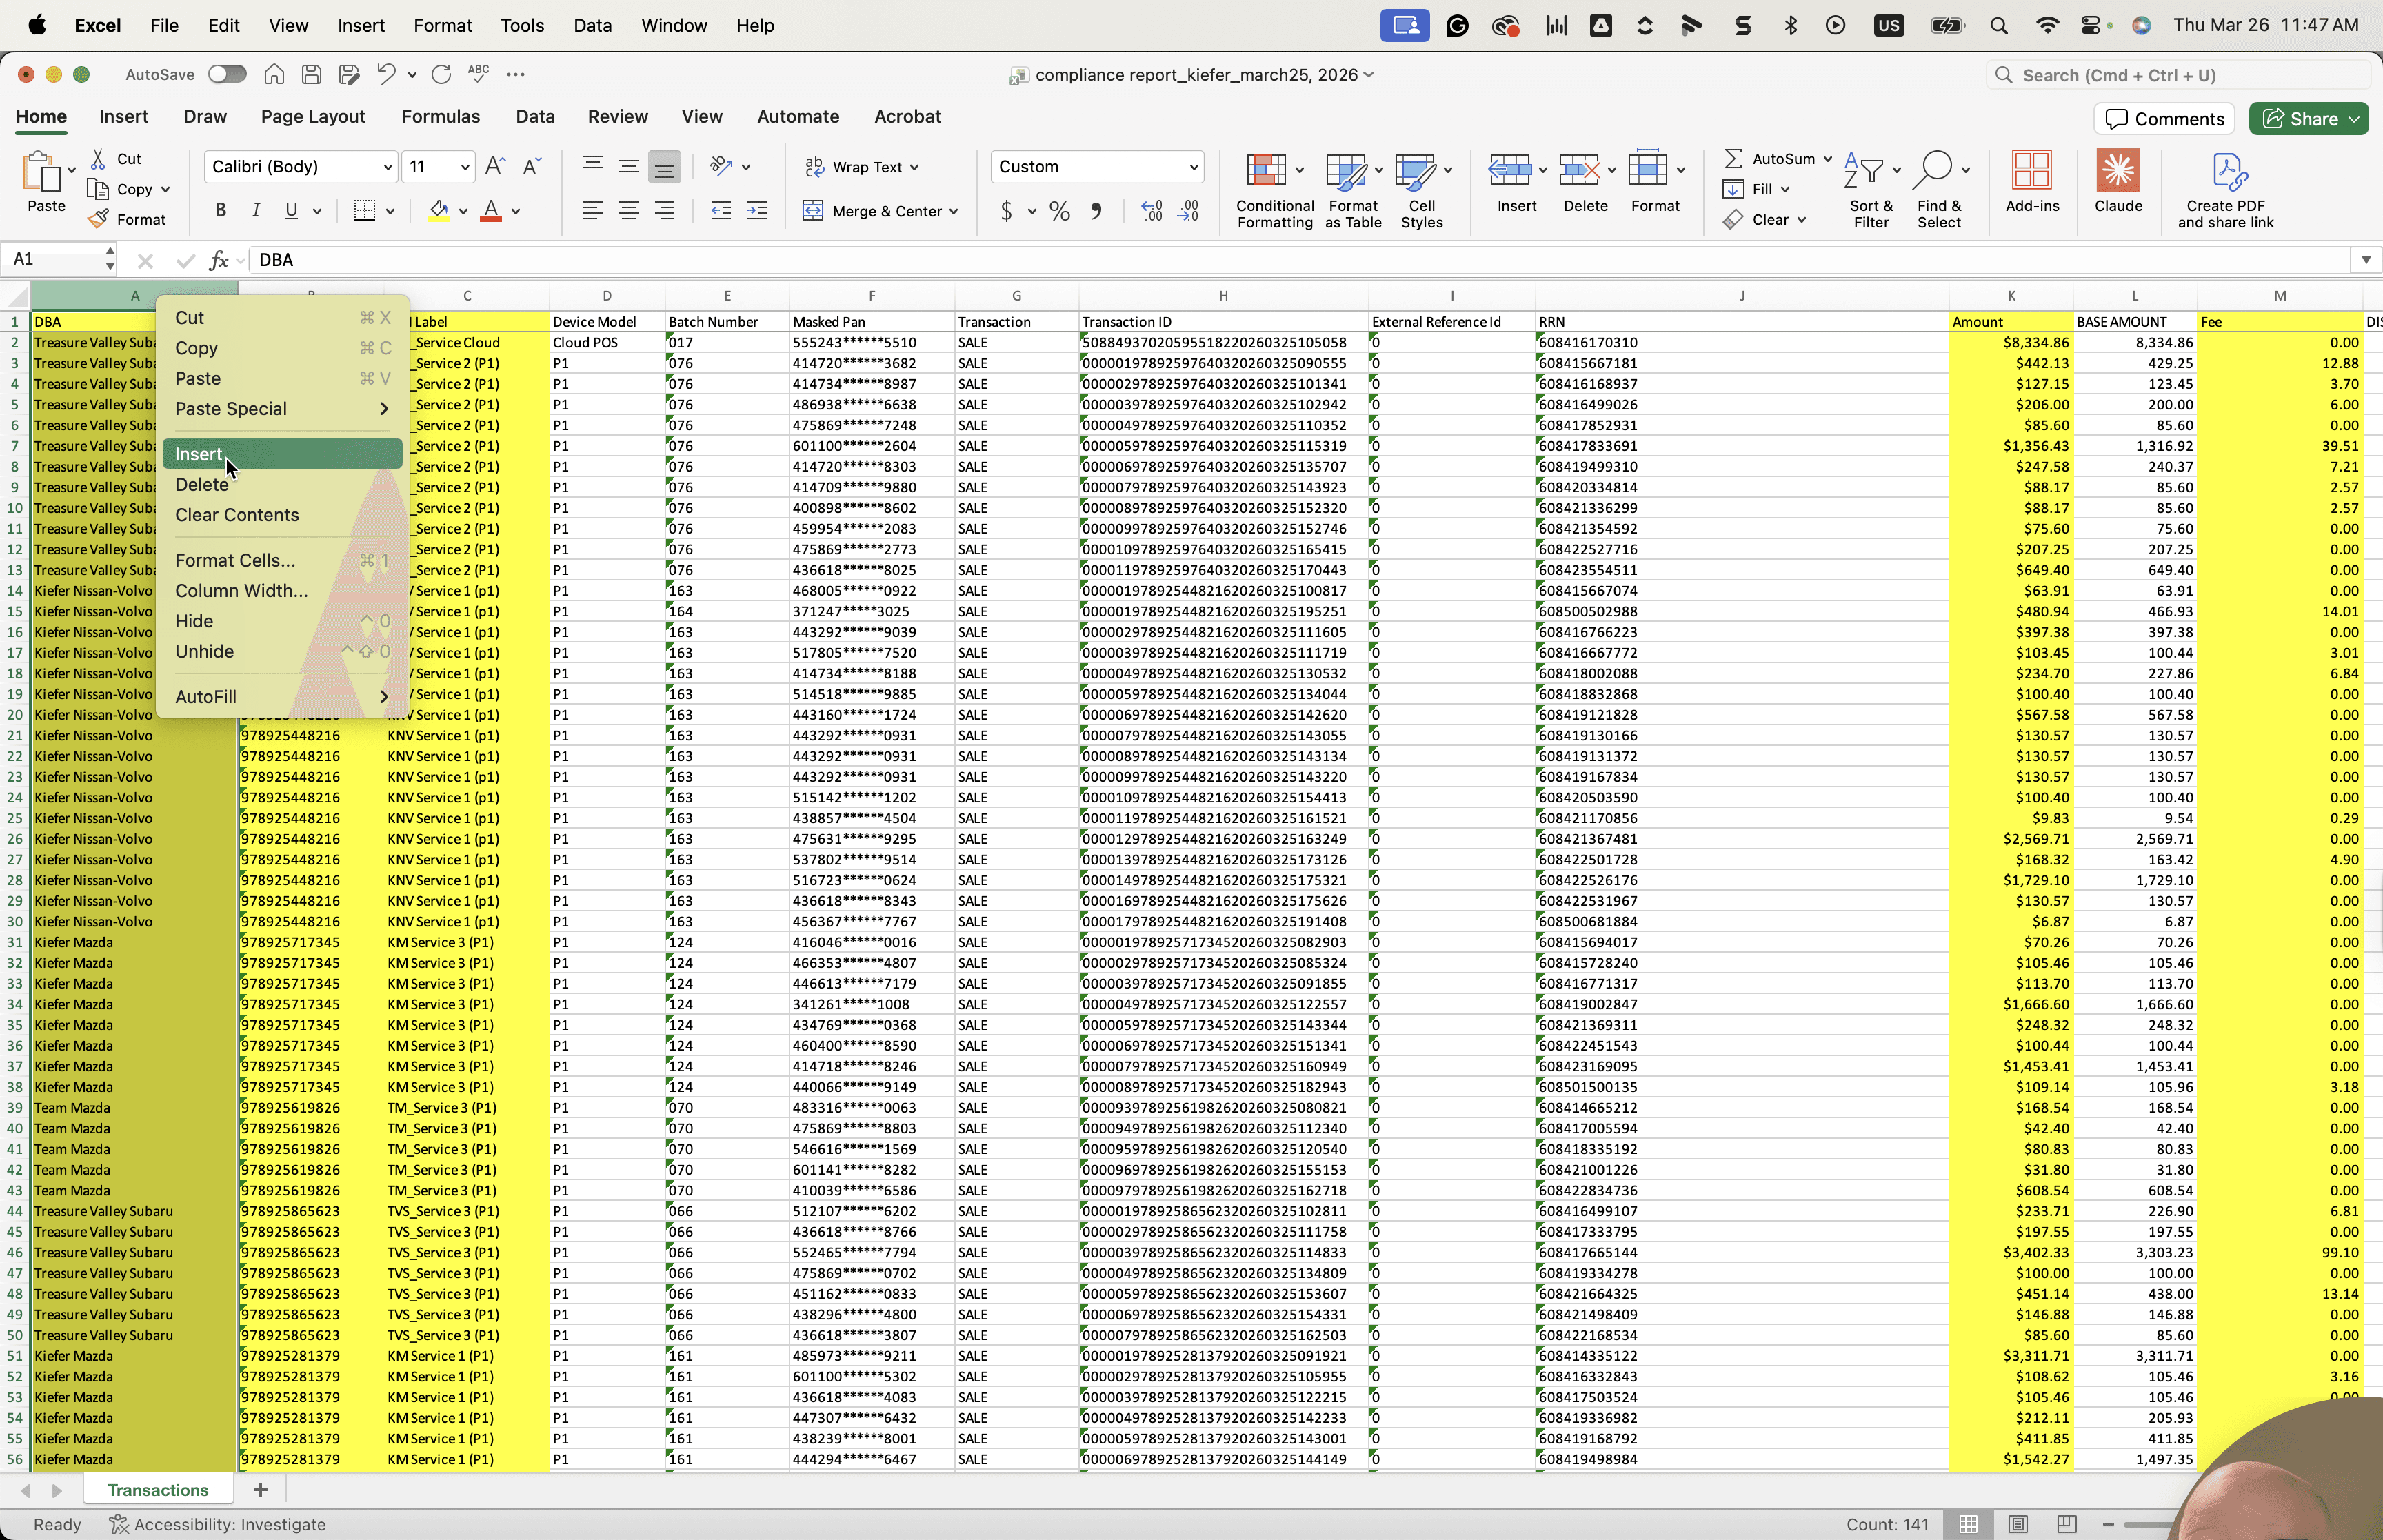Click the Font Color red swatch
Screen dimensions: 2383x1540
point(491,210)
